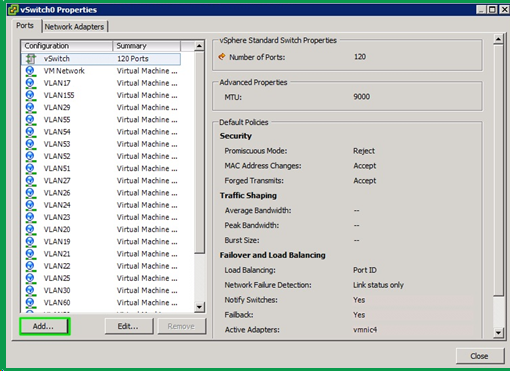Click the vSwitch icon in the list
The height and width of the screenshot is (371, 510).
[31, 59]
